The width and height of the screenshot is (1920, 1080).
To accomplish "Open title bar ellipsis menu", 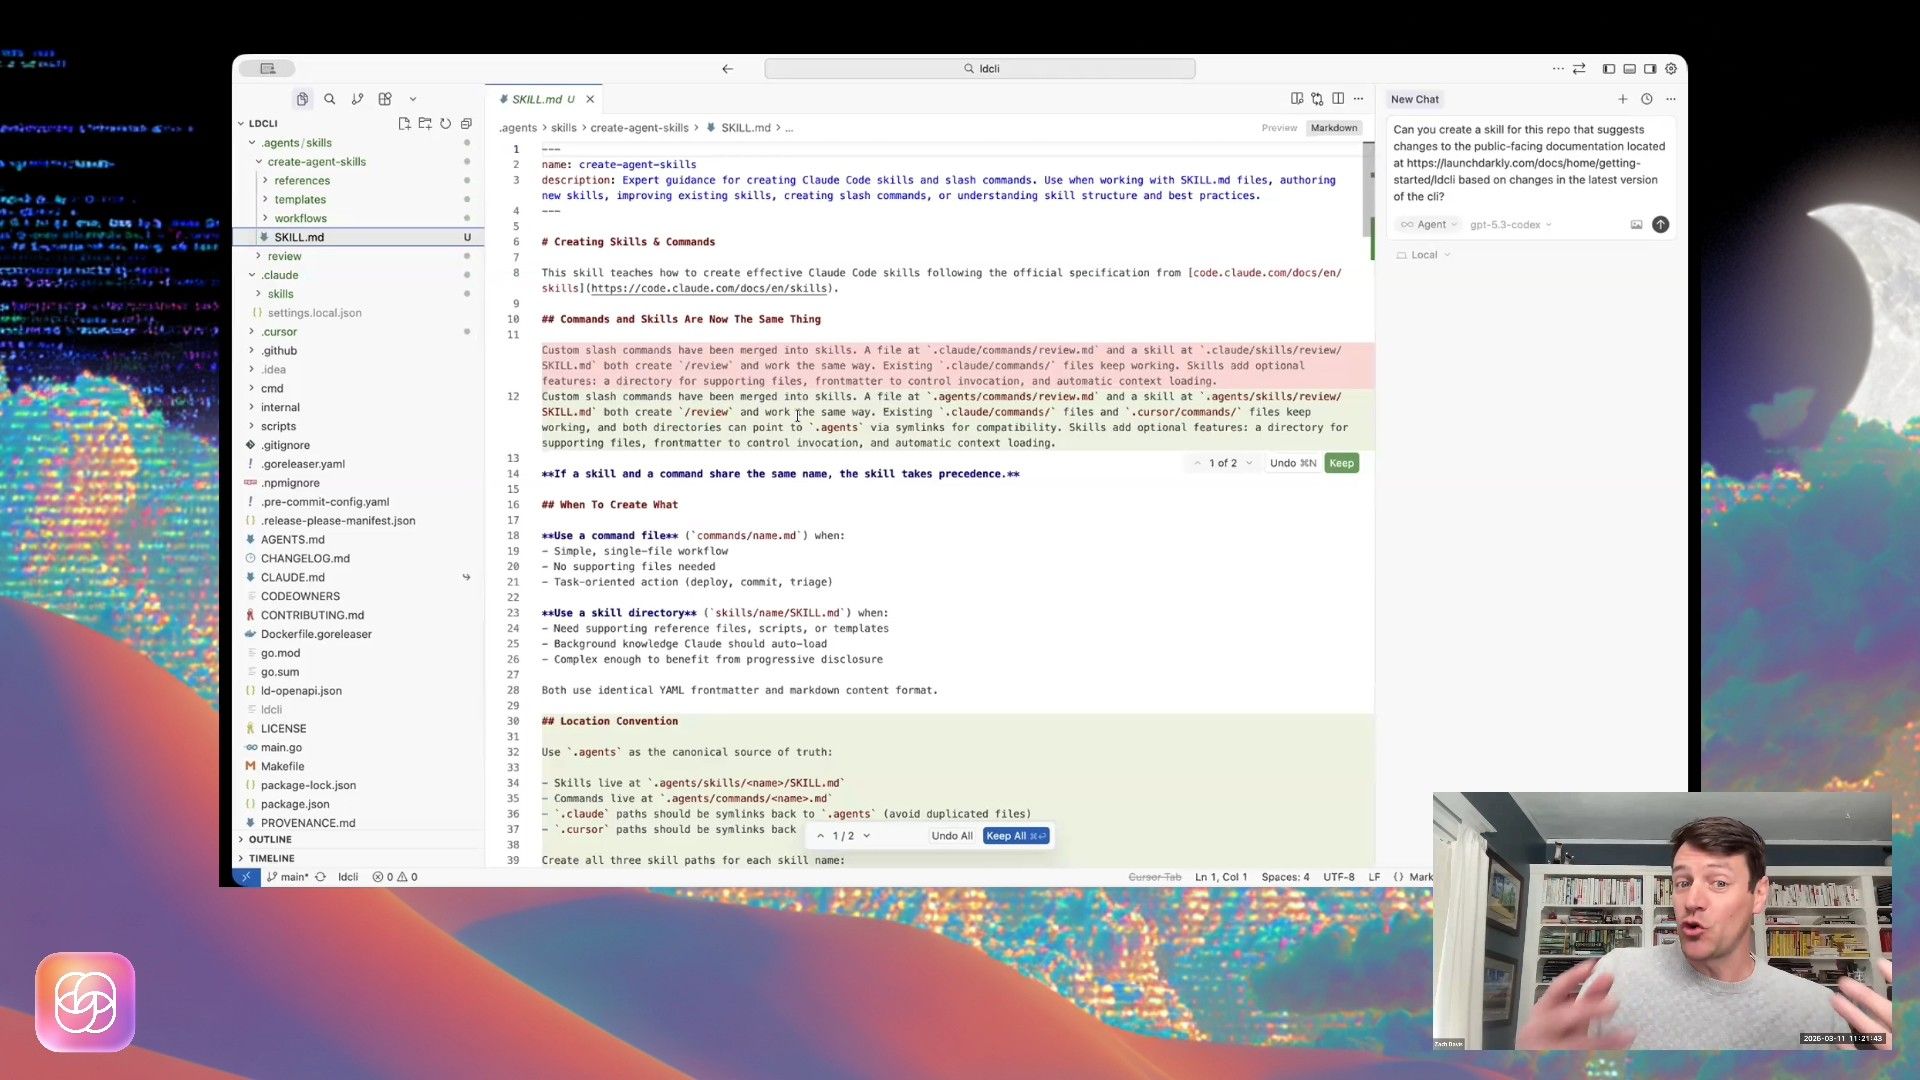I will 1557,69.
